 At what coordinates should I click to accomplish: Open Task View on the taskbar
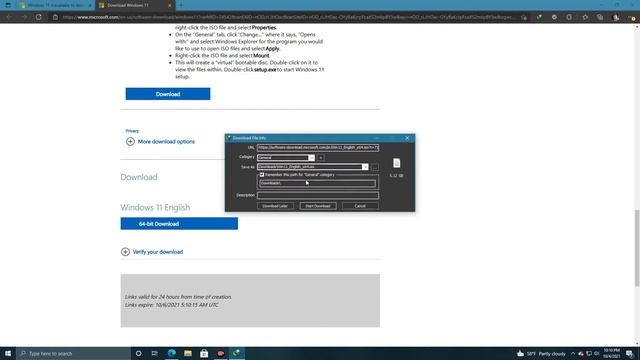click(155, 353)
